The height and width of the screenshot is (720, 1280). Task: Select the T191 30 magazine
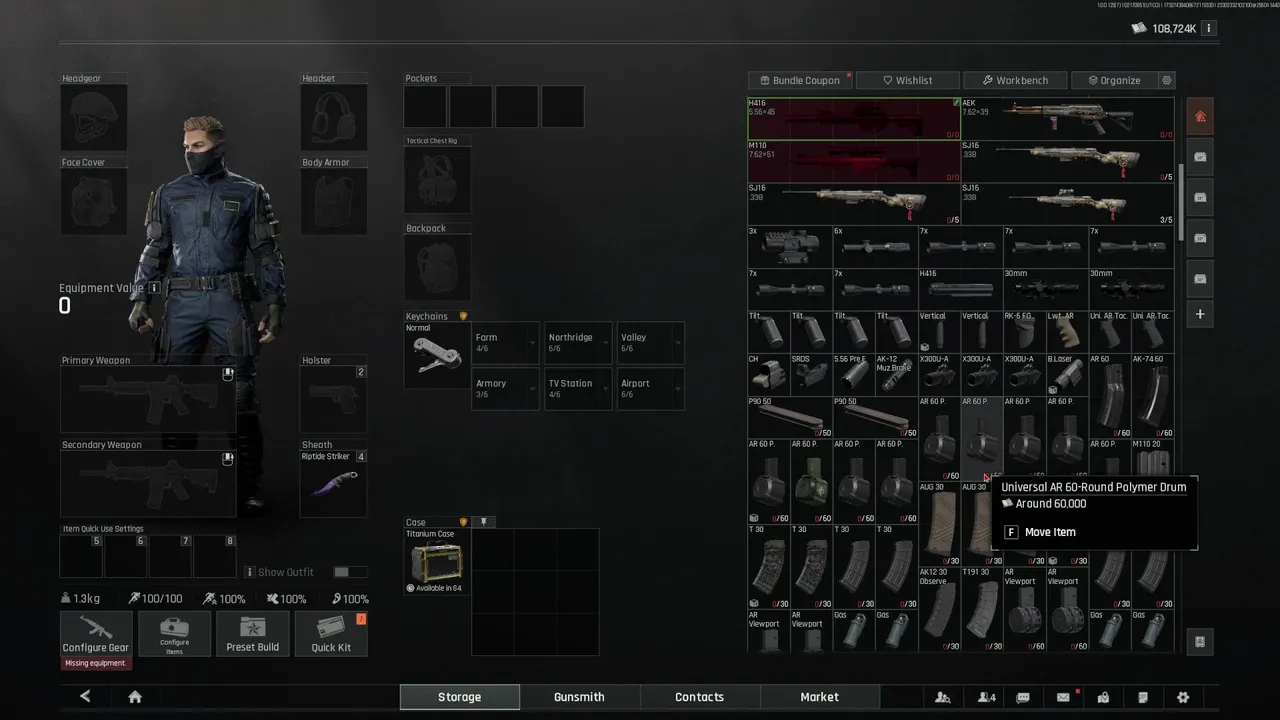point(982,609)
